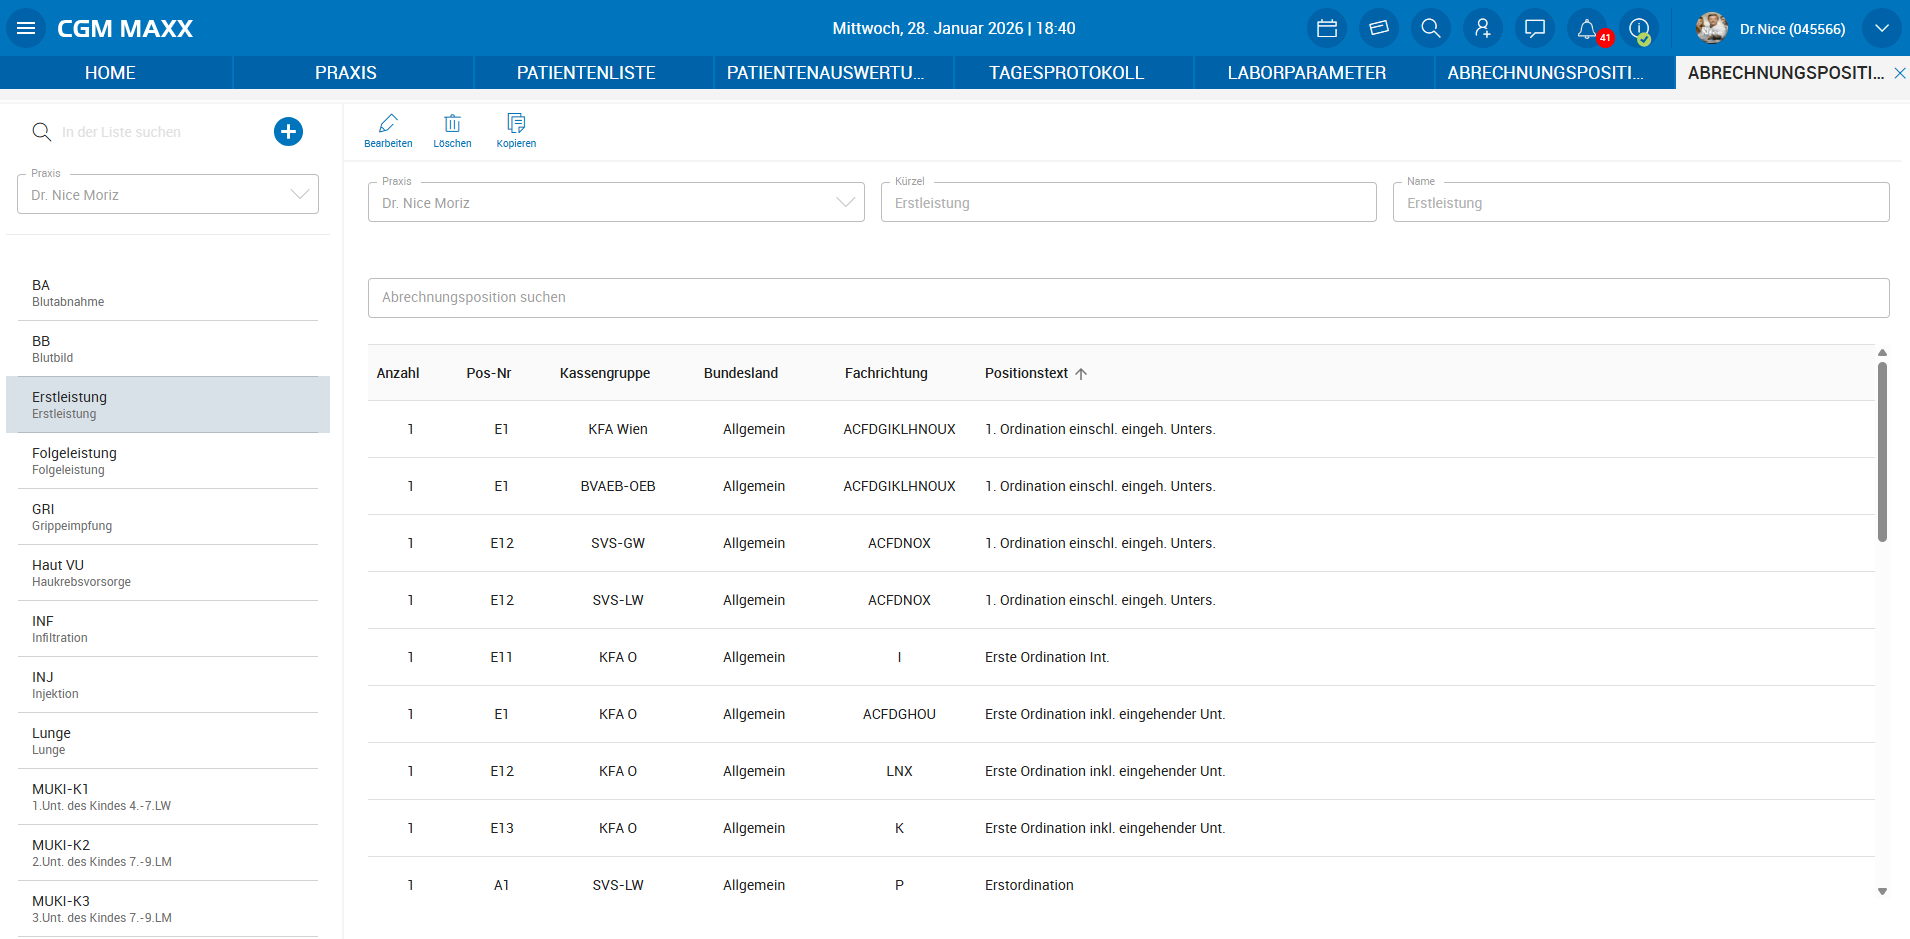Switch to the LABORPARAMETER tab
This screenshot has height=939, width=1910.
(x=1306, y=73)
